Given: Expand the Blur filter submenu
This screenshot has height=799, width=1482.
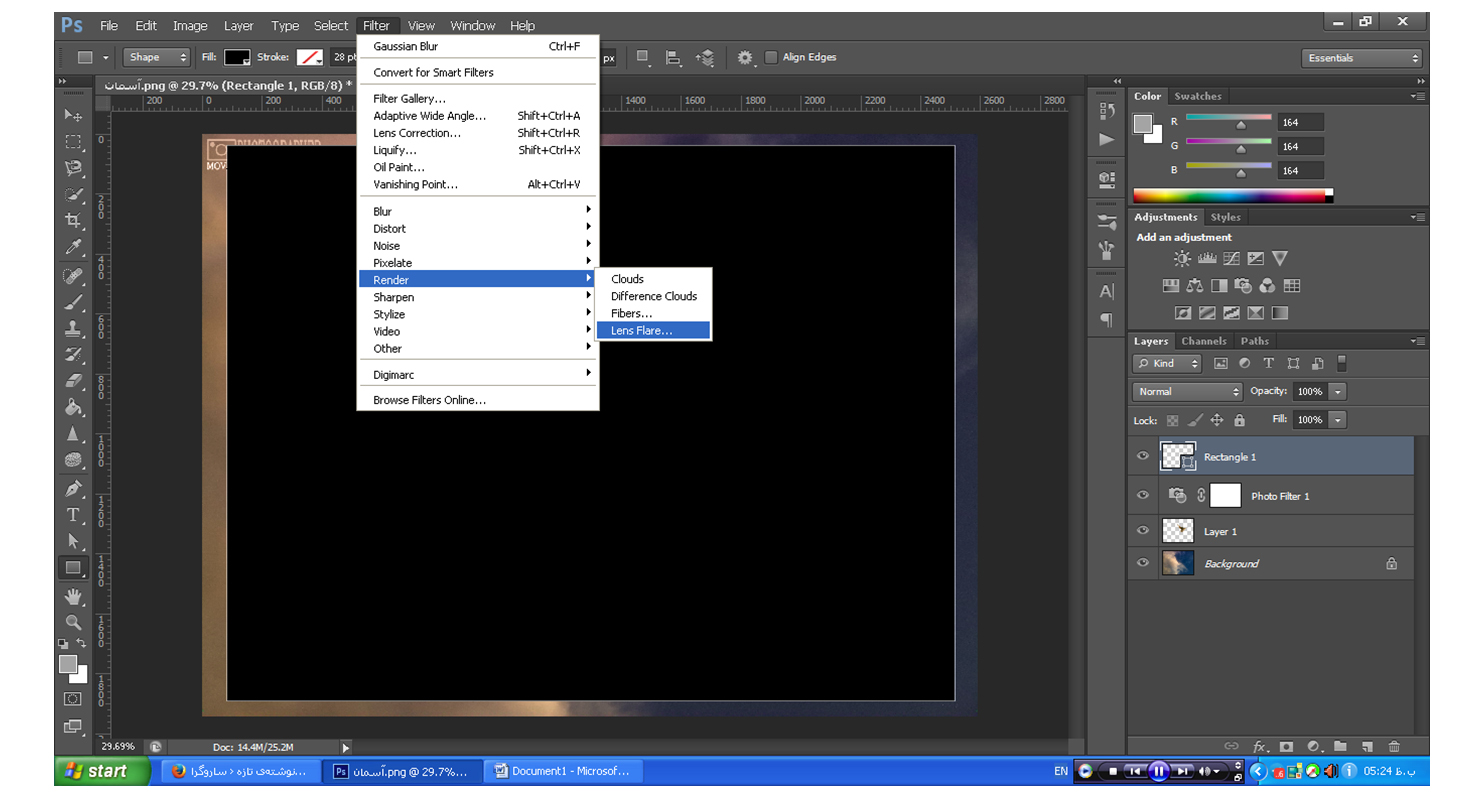Looking at the screenshot, I should tap(478, 211).
